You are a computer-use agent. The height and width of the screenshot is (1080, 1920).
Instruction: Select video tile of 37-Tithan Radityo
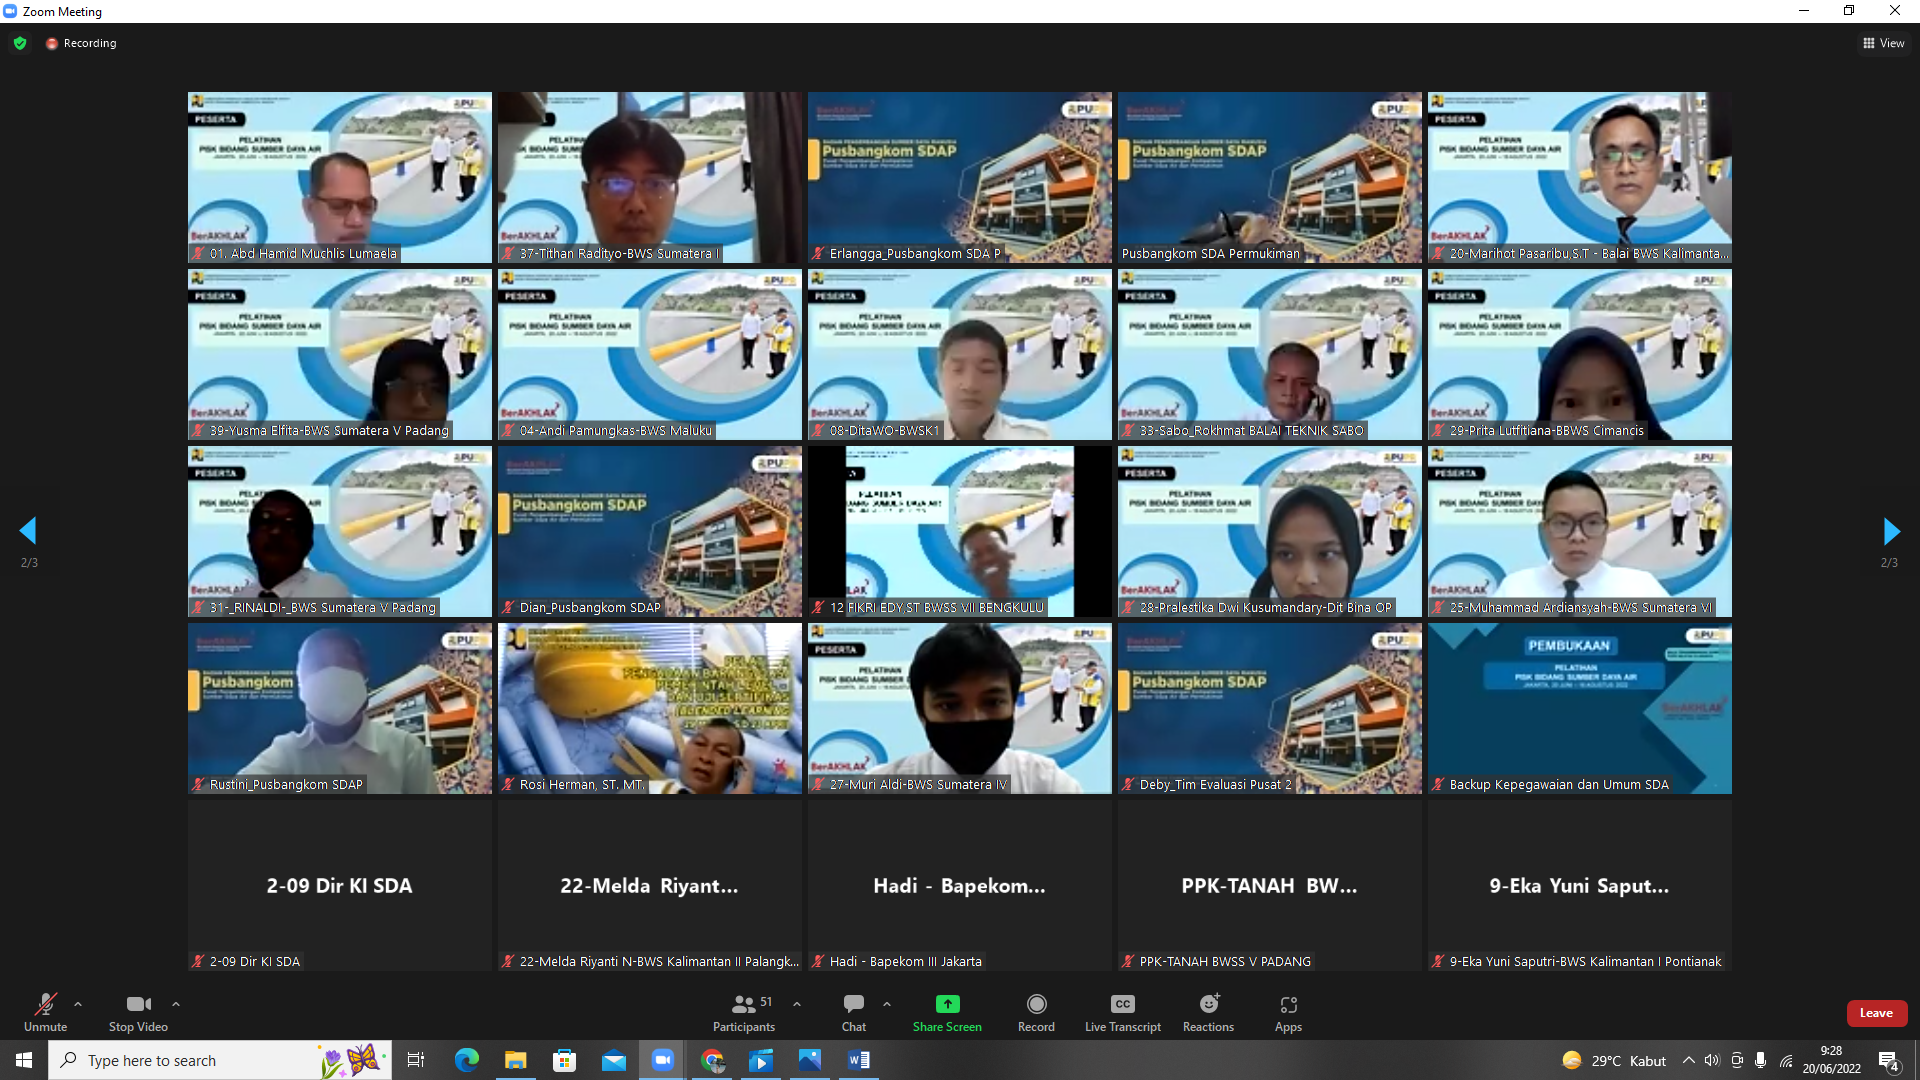650,177
